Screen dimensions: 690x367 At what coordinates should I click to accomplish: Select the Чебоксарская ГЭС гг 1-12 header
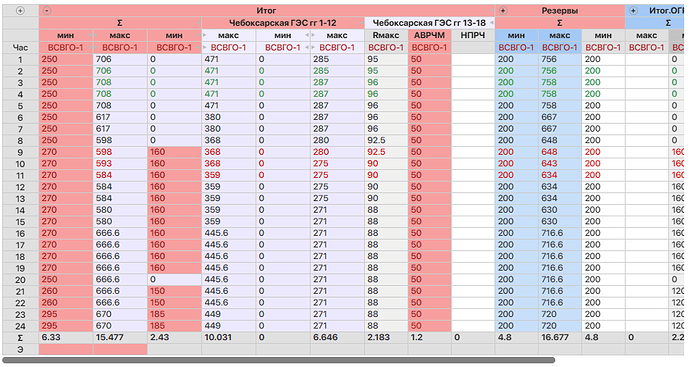[283, 23]
